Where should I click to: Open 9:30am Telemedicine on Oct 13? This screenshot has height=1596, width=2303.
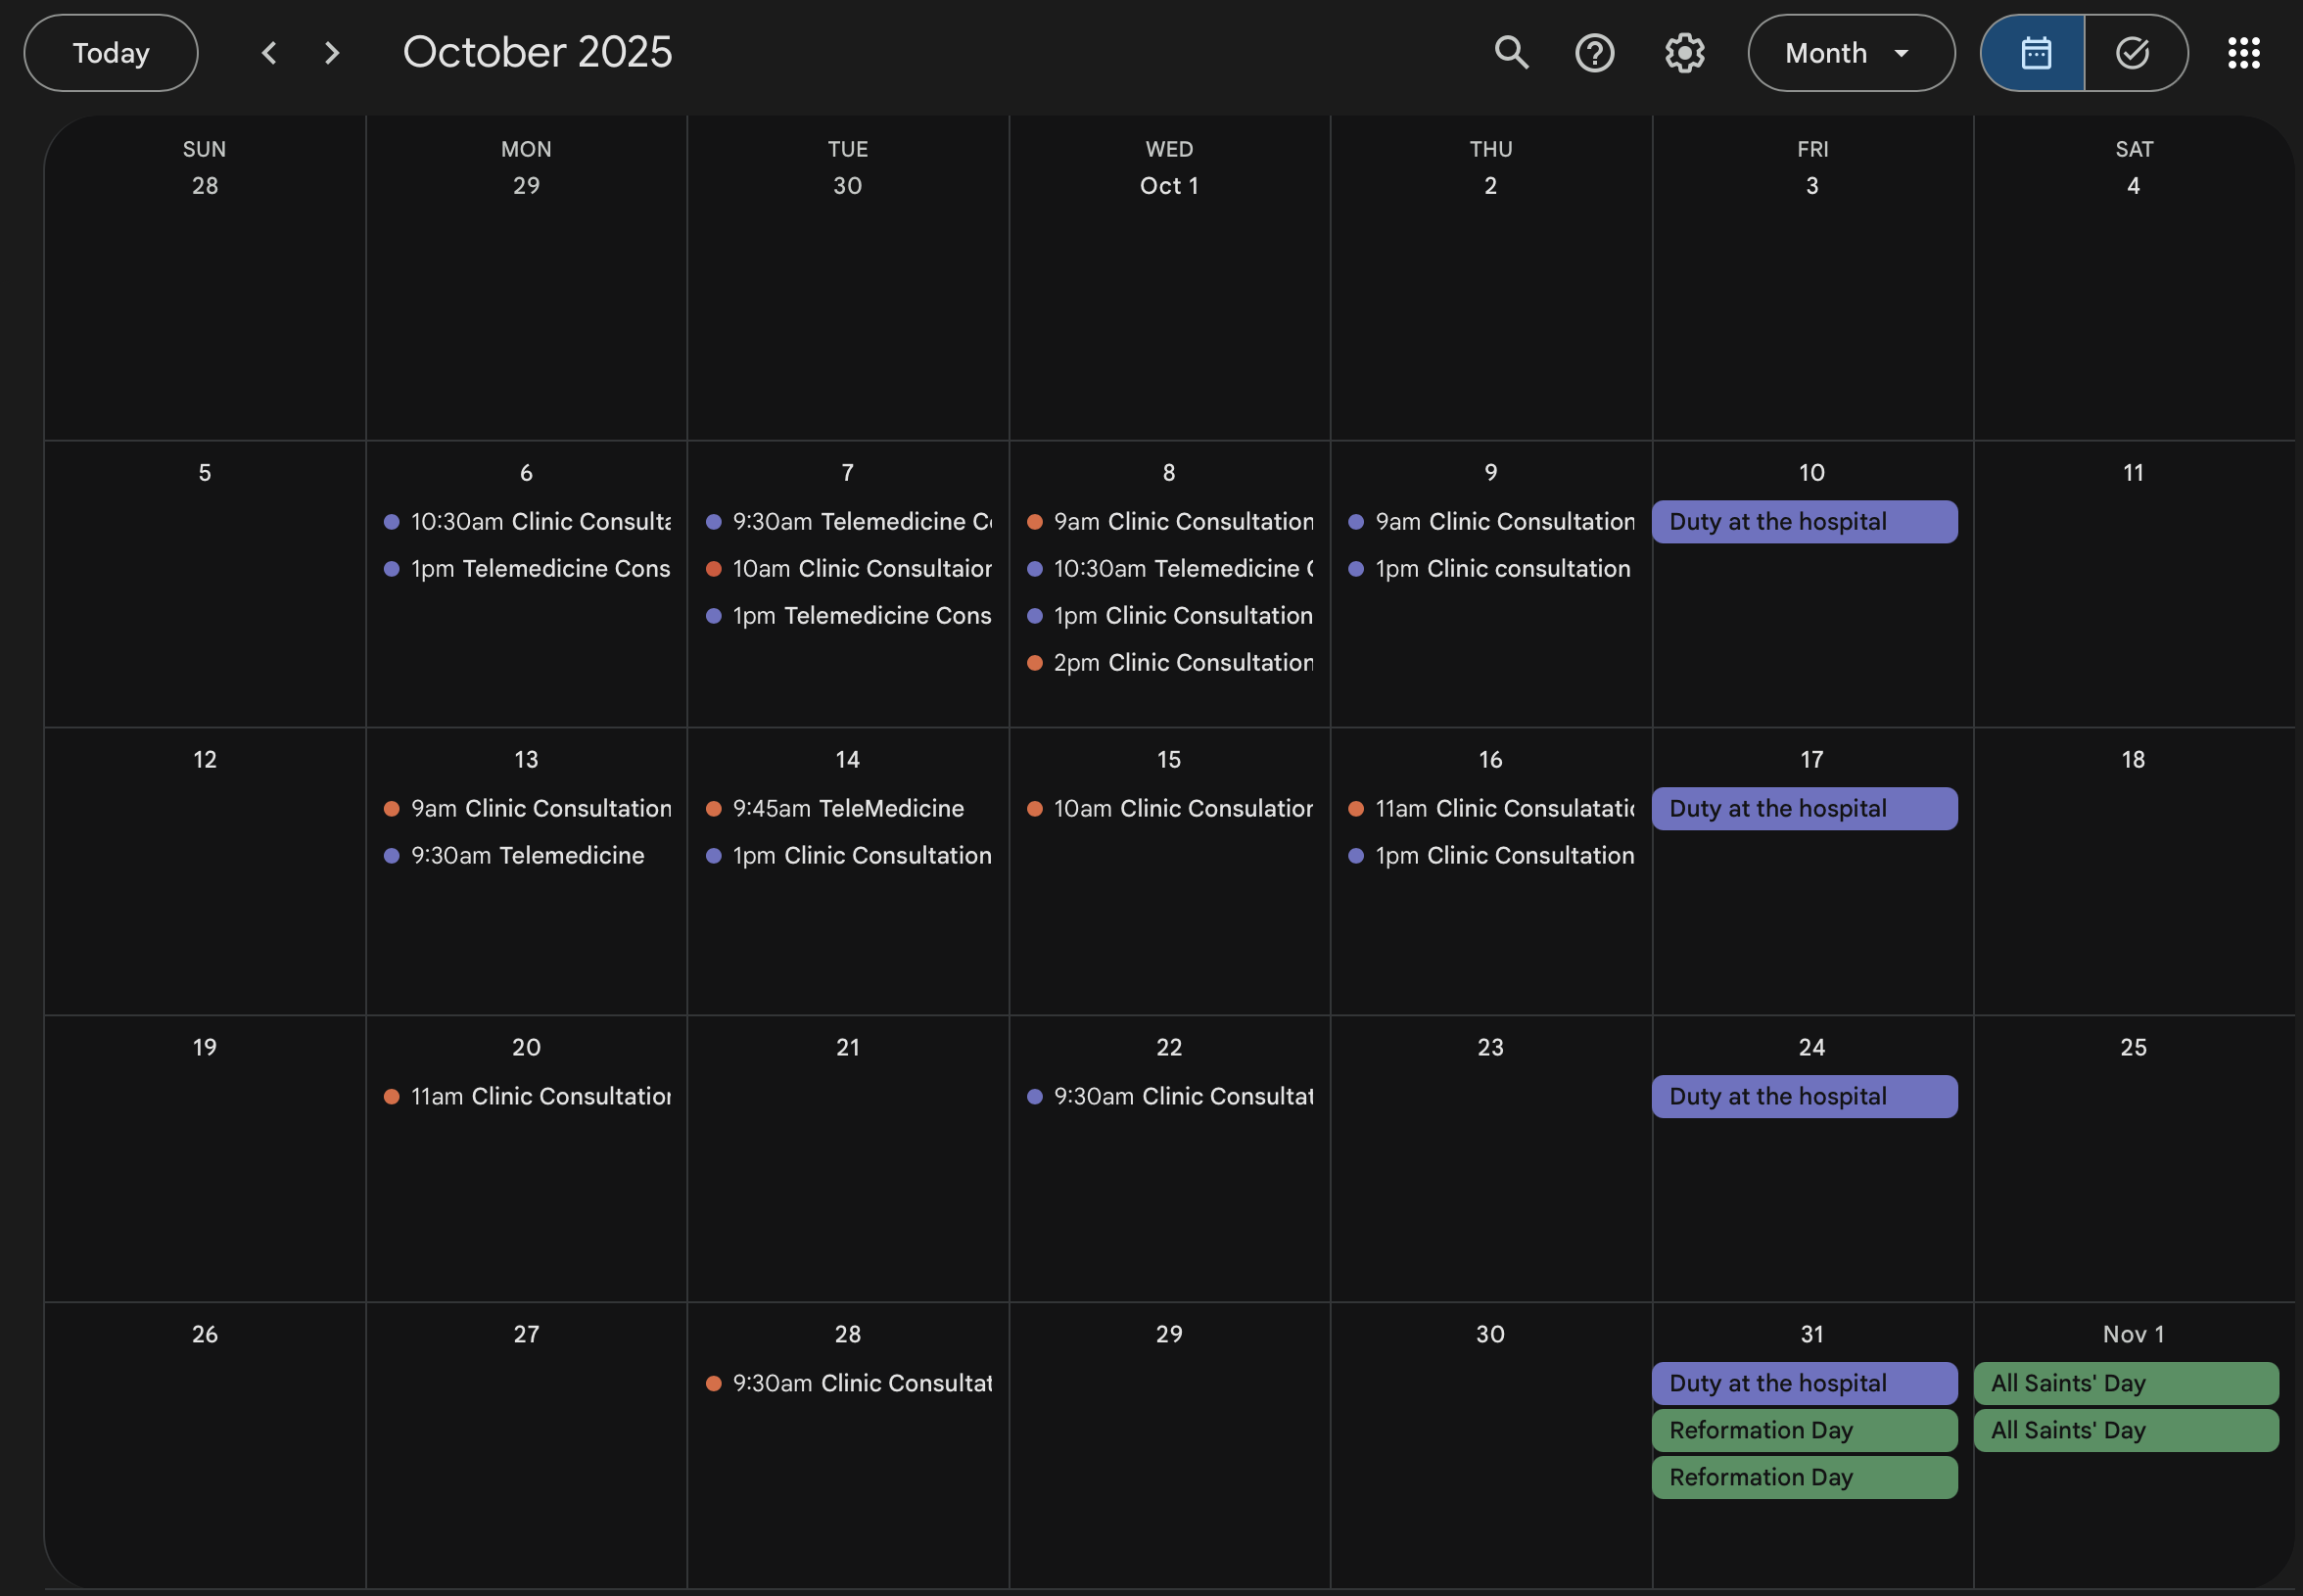tap(527, 856)
